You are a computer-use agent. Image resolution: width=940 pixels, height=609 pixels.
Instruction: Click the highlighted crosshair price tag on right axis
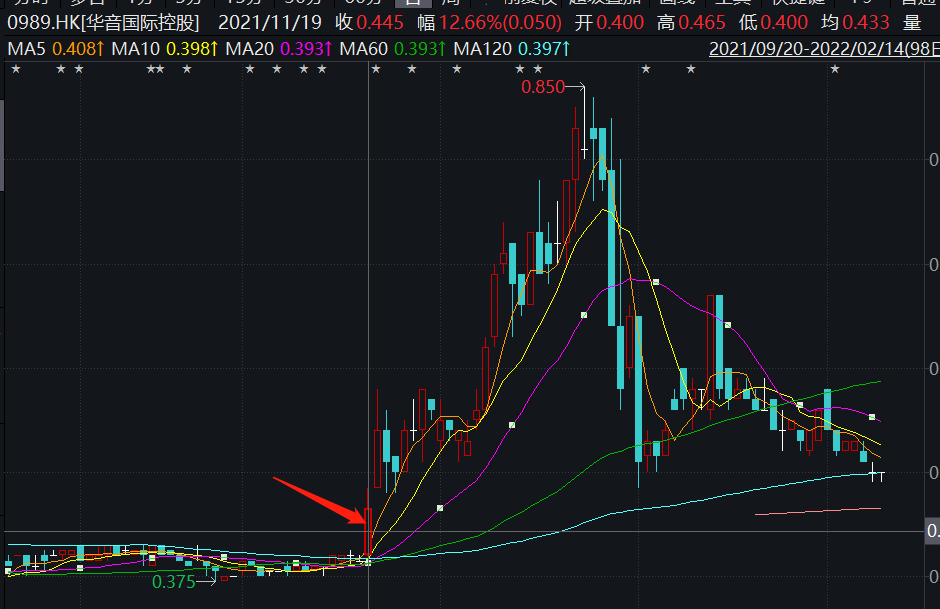(932, 531)
